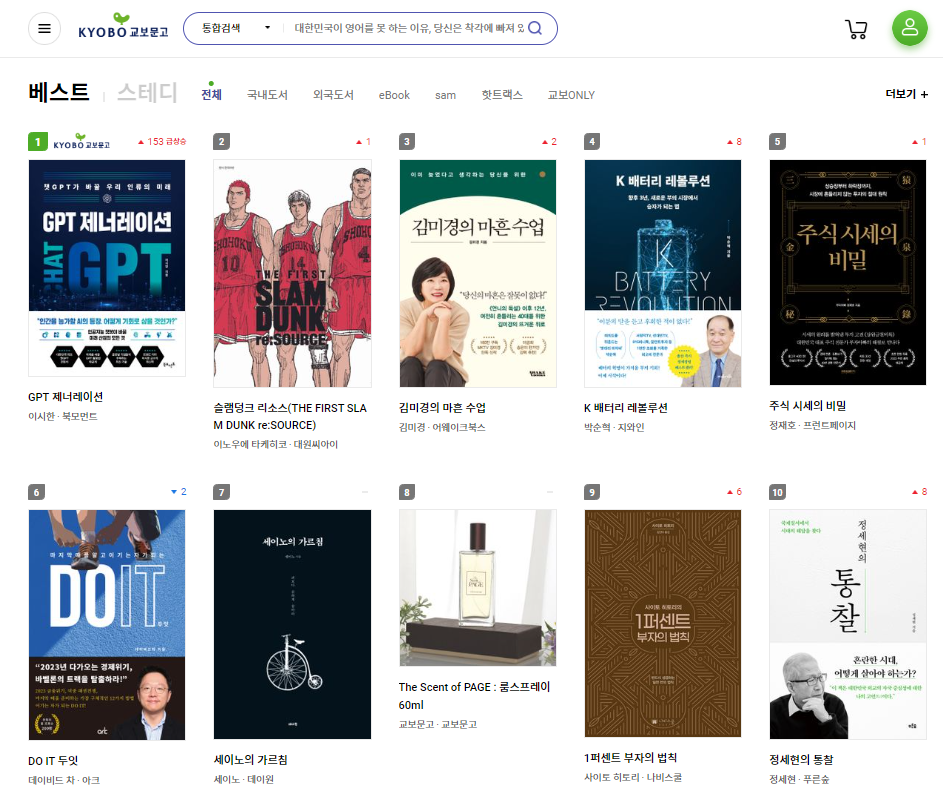Open the 주식 시세의 비밀 book cover
This screenshot has width=943, height=804.
click(848, 272)
